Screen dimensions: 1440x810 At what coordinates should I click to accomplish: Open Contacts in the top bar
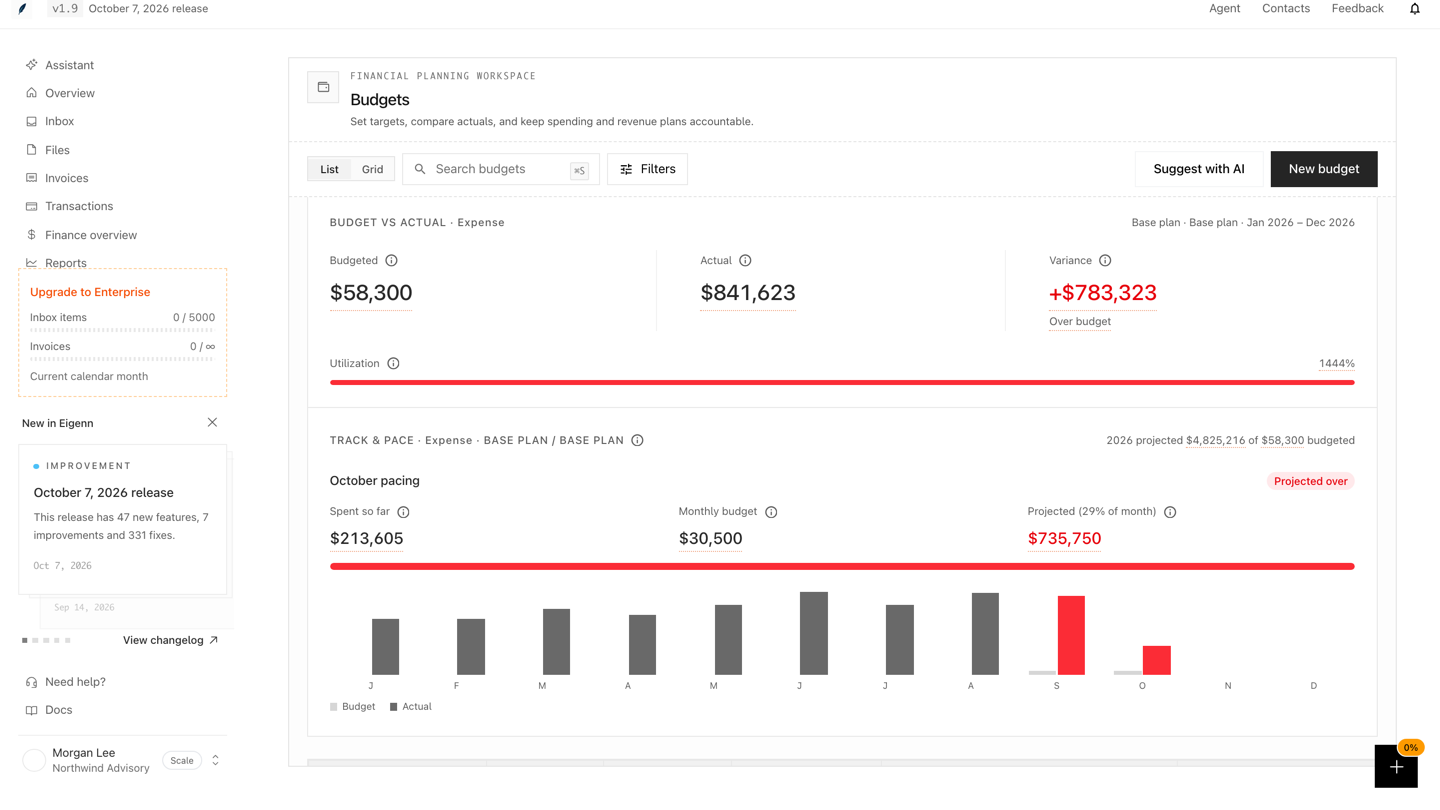[x=1286, y=9]
